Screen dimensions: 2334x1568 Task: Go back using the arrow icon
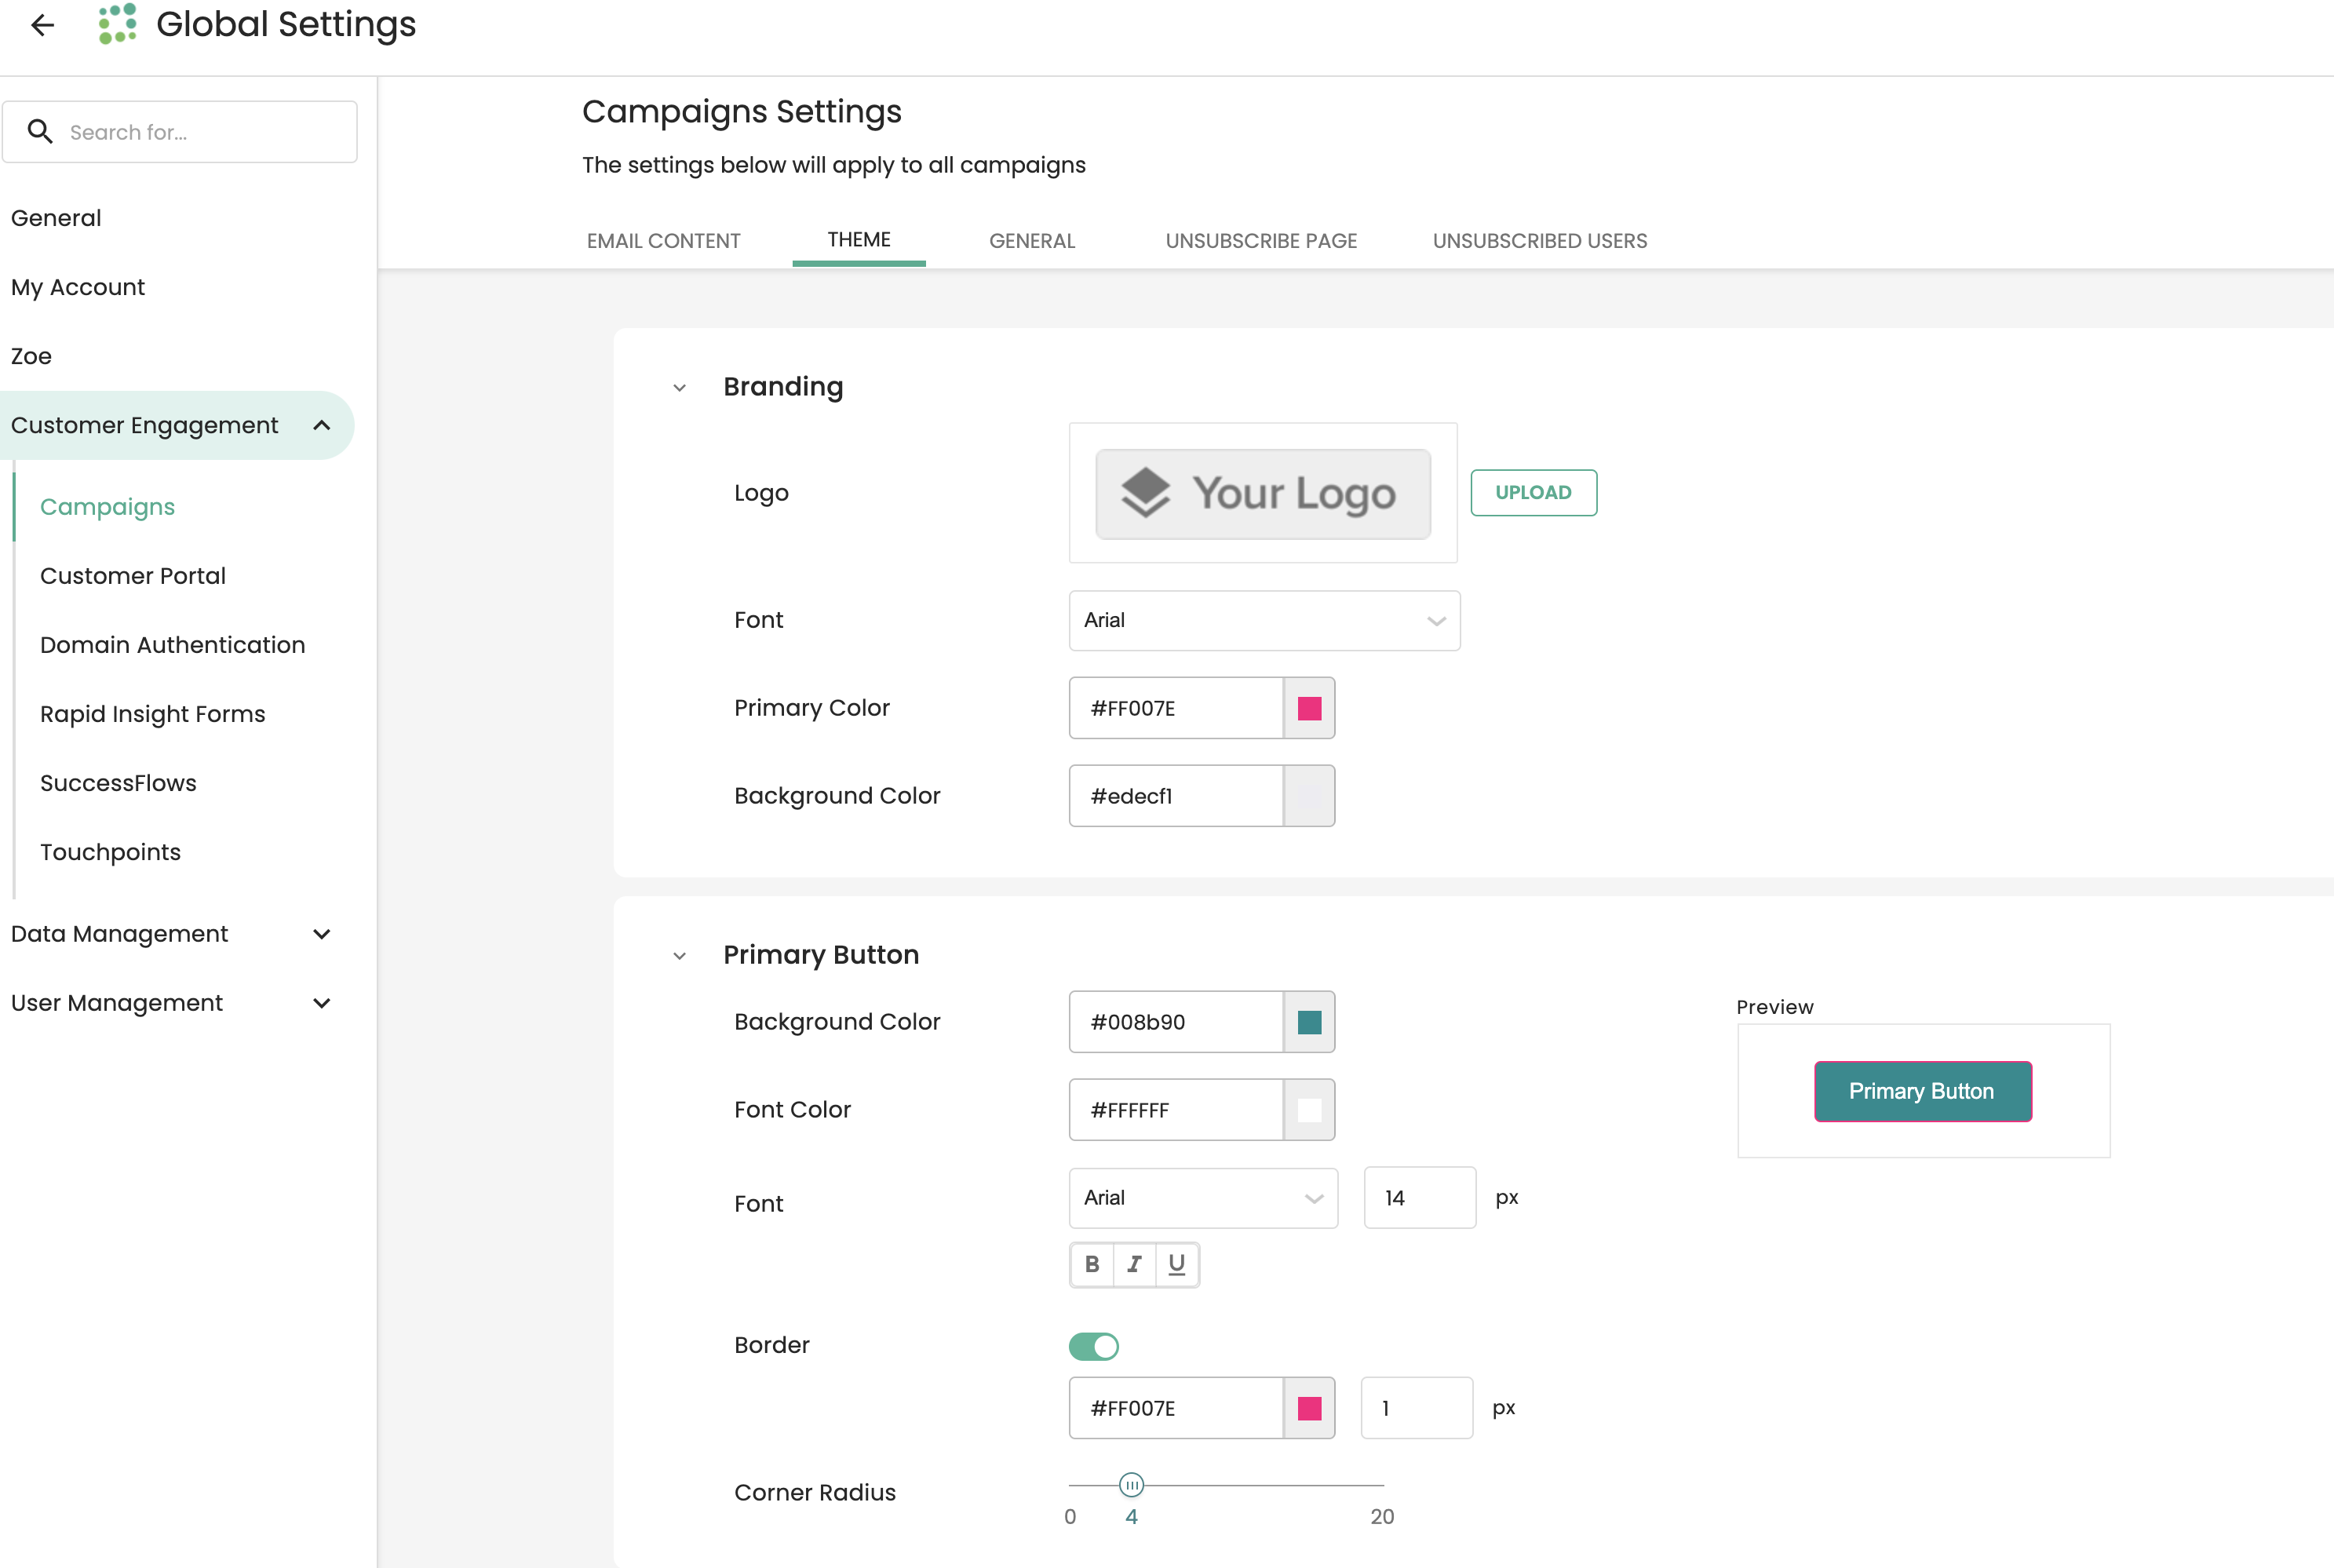(42, 25)
